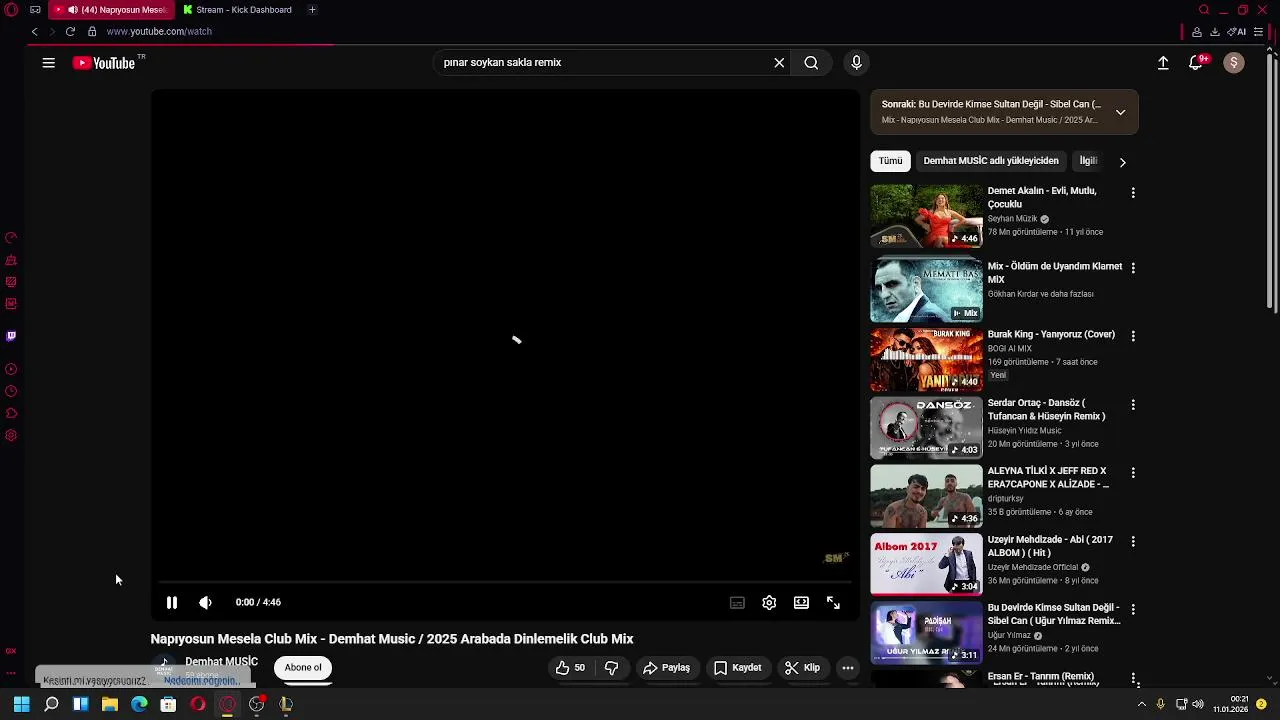Open File Explorer from taskbar

point(110,704)
